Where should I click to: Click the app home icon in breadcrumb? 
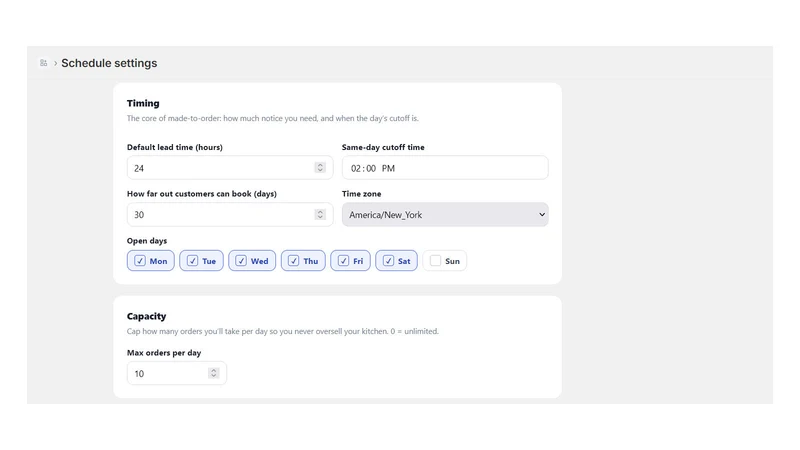[x=43, y=63]
